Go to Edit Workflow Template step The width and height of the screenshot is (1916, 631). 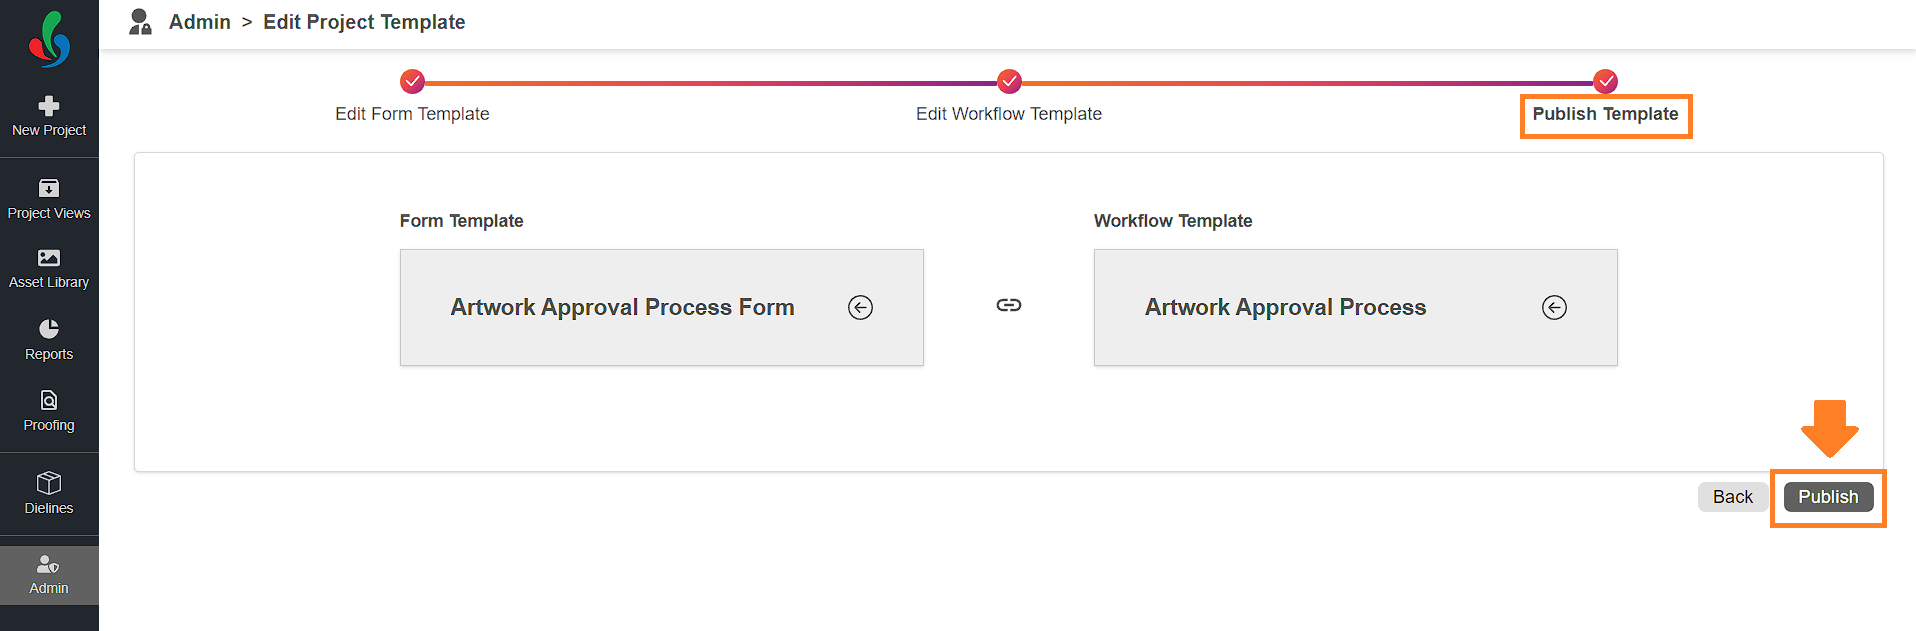point(1008,114)
